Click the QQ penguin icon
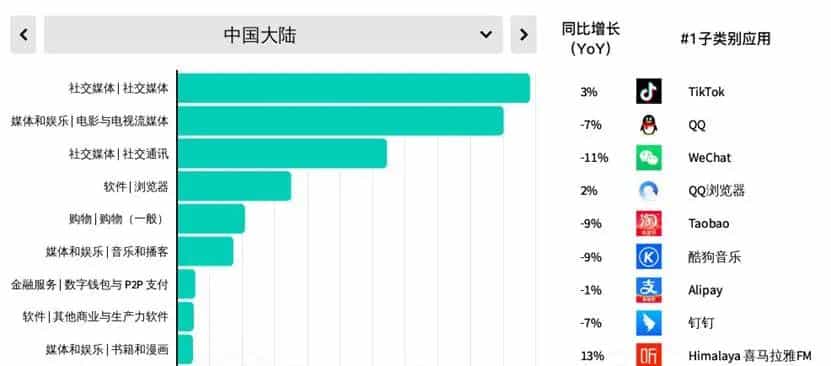 pos(649,125)
